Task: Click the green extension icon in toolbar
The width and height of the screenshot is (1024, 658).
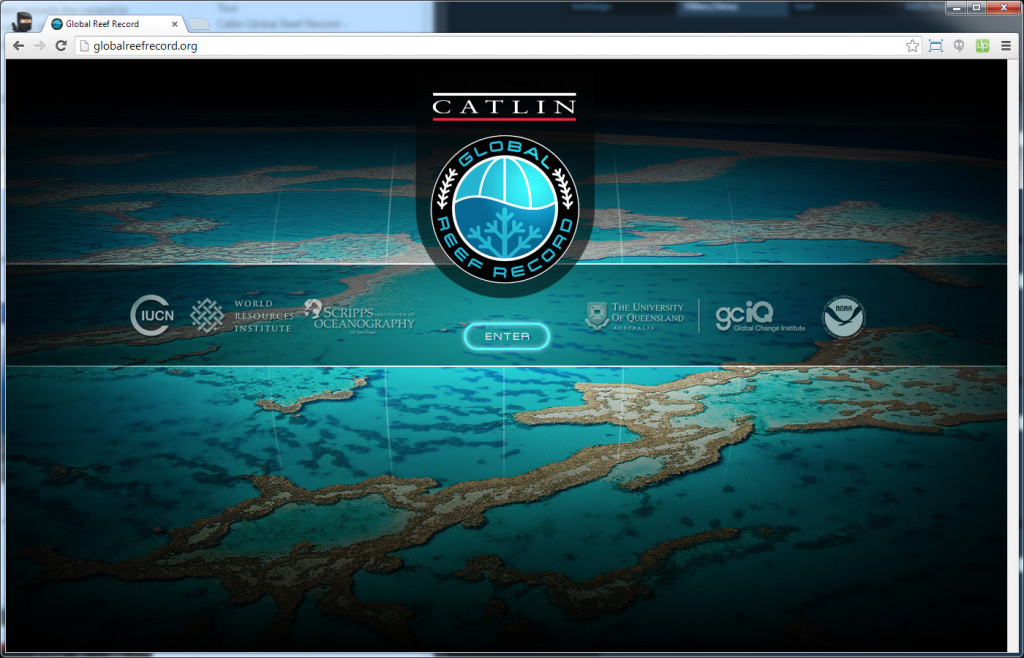Action: [x=982, y=46]
